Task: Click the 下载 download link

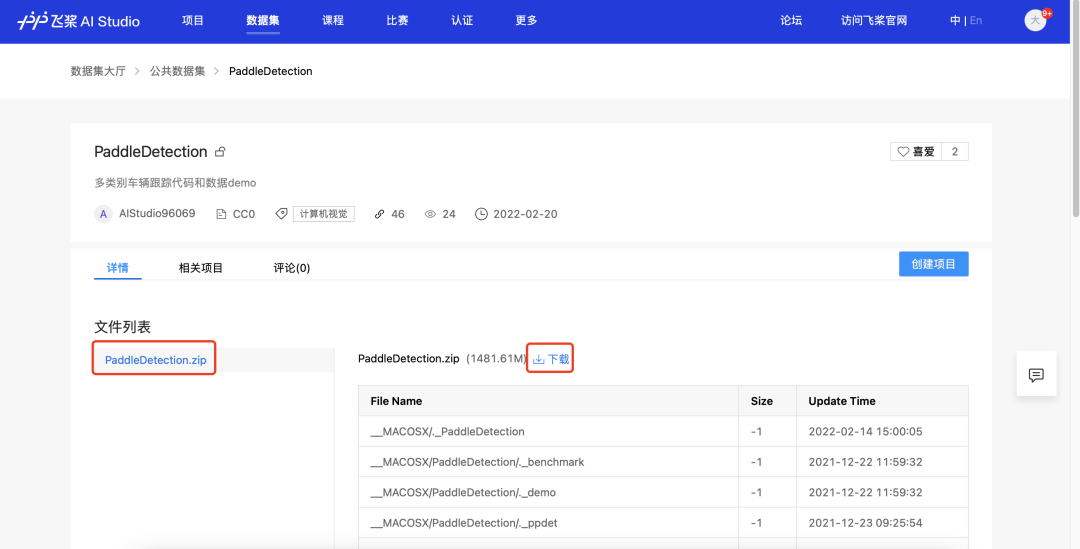Action: [551, 359]
